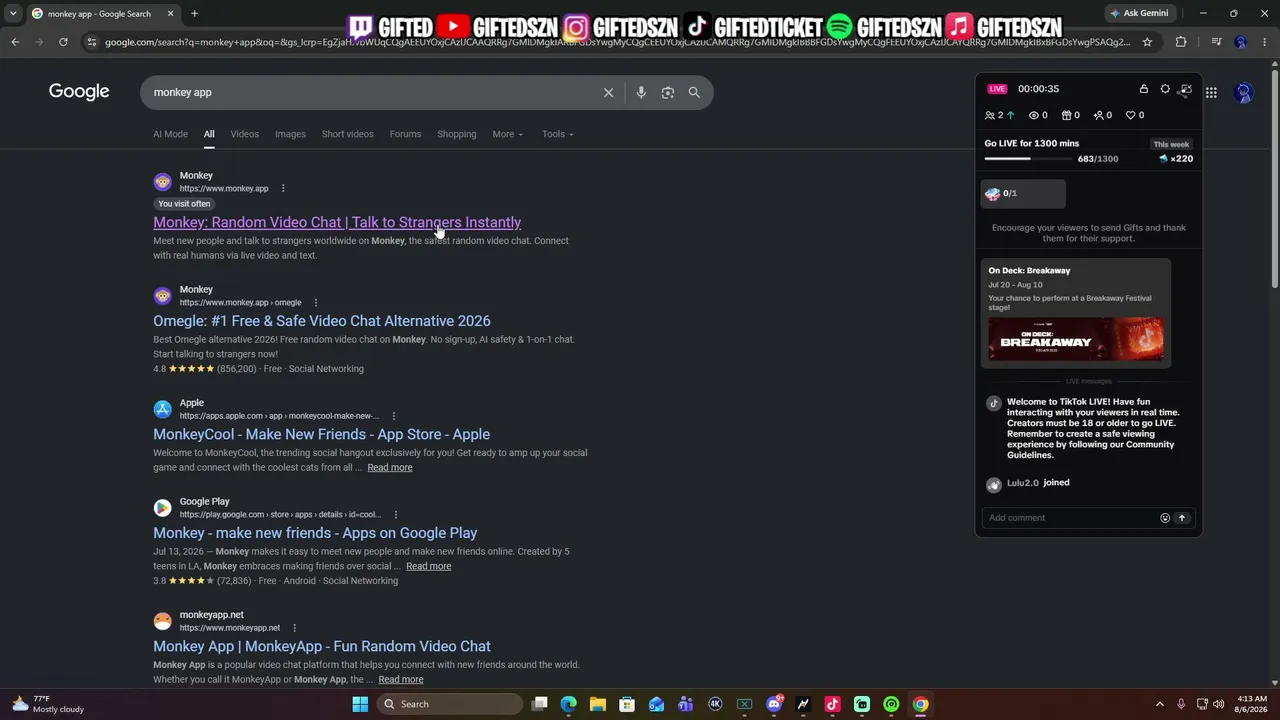Open the Google apps grid
Viewport: 1280px width, 720px height.
(x=1211, y=93)
